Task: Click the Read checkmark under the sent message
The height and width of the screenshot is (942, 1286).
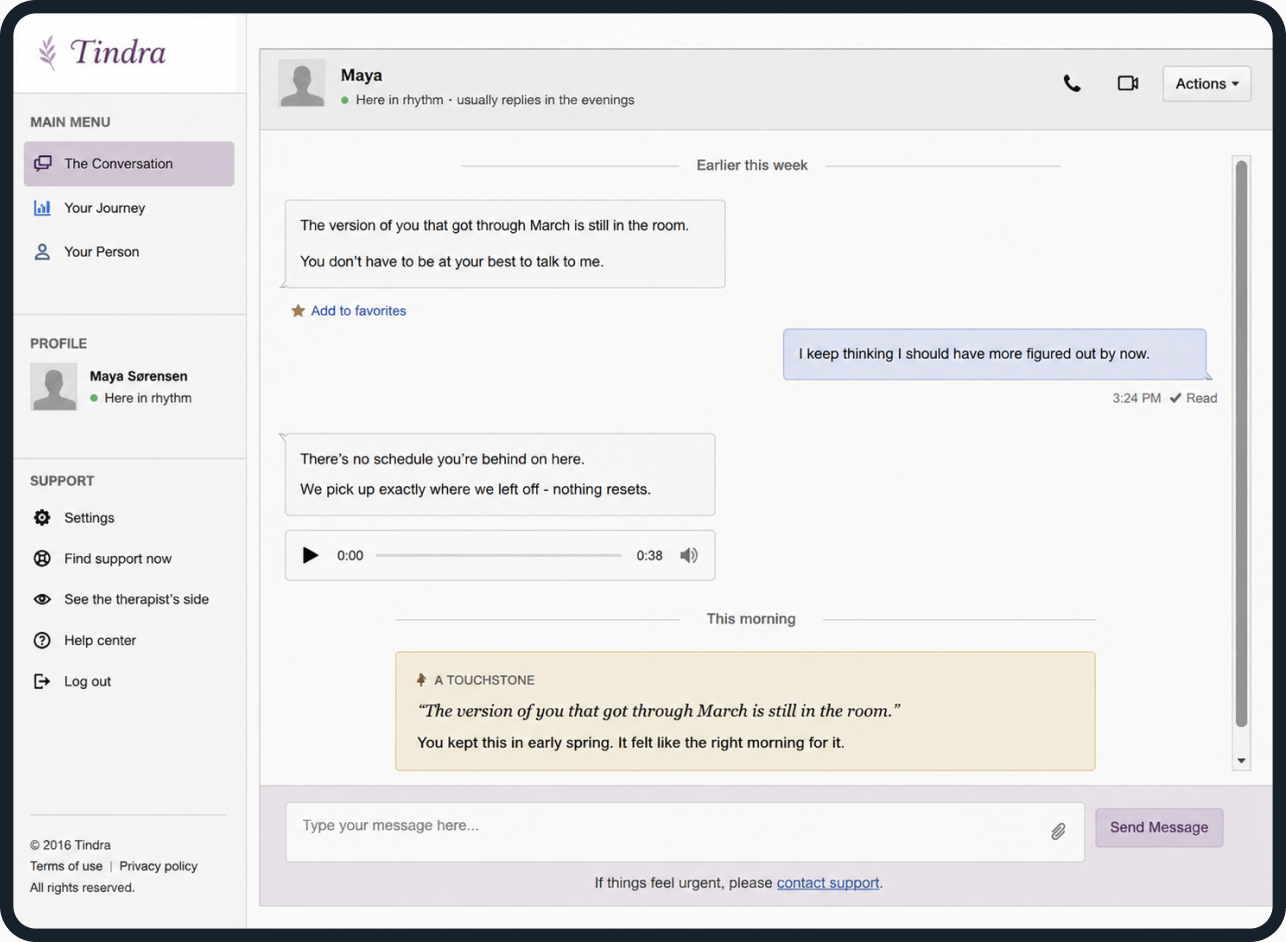Action: coord(1175,398)
